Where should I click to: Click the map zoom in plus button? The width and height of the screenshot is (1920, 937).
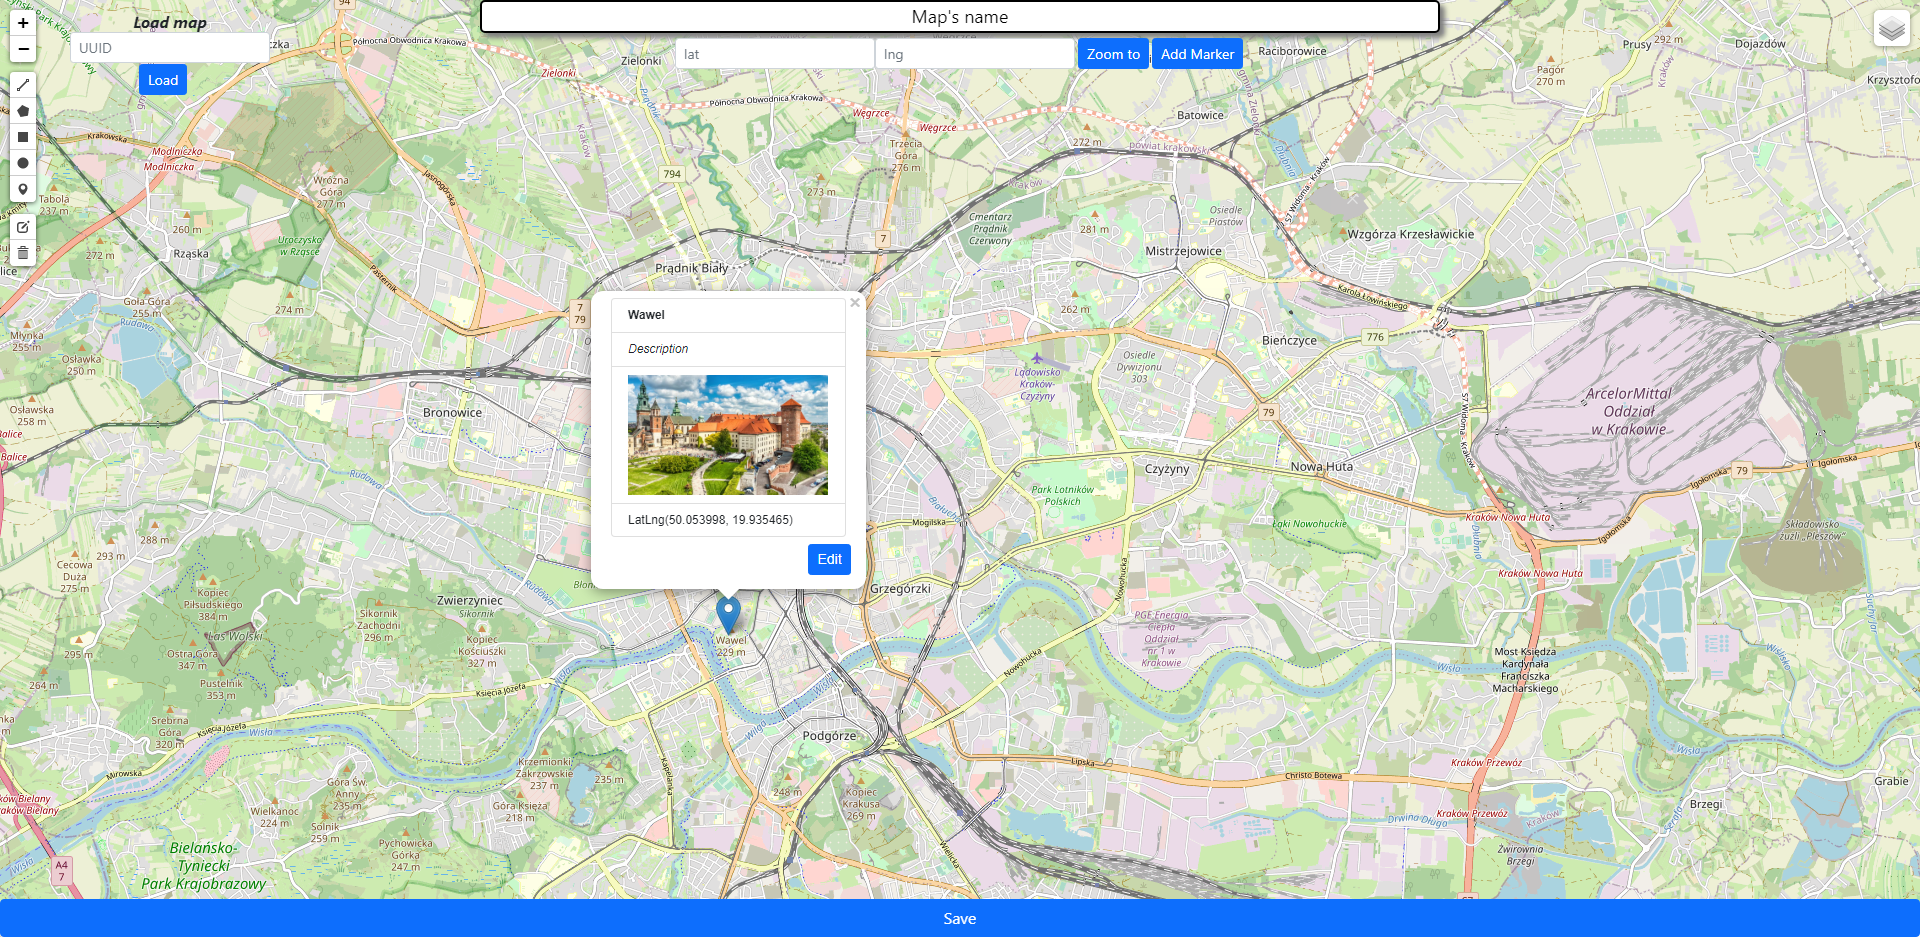pyautogui.click(x=23, y=23)
